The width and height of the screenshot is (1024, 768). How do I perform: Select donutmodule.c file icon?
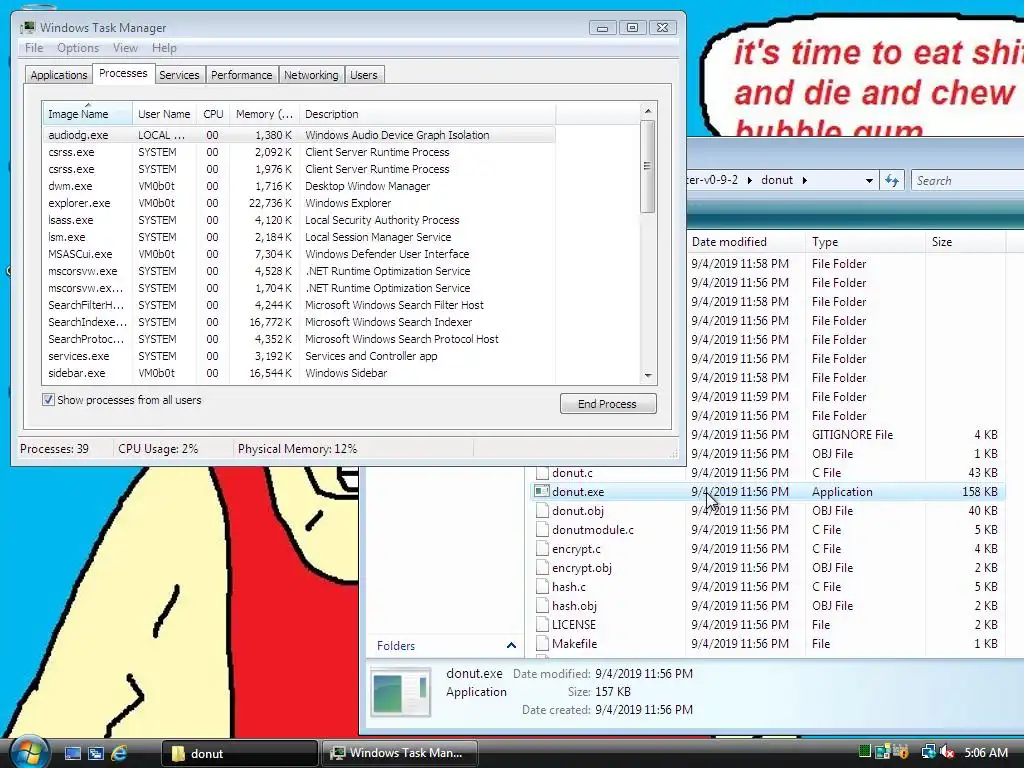[x=541, y=529]
